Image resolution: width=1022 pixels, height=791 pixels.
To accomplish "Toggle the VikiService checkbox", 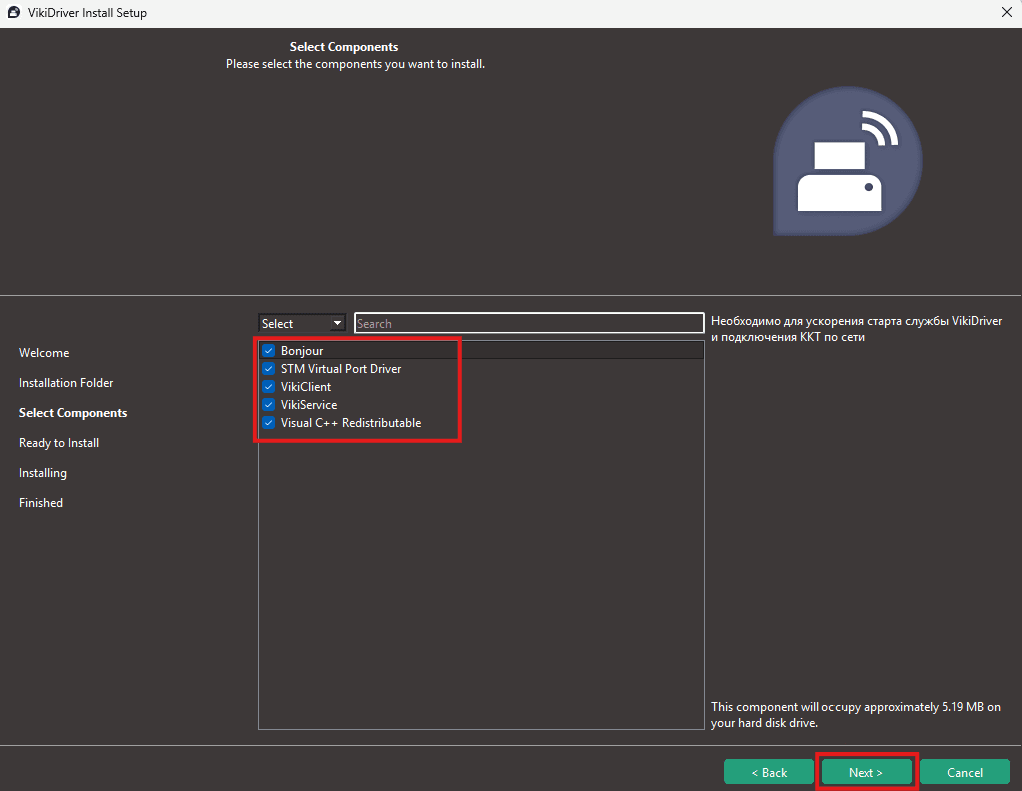I will [269, 405].
